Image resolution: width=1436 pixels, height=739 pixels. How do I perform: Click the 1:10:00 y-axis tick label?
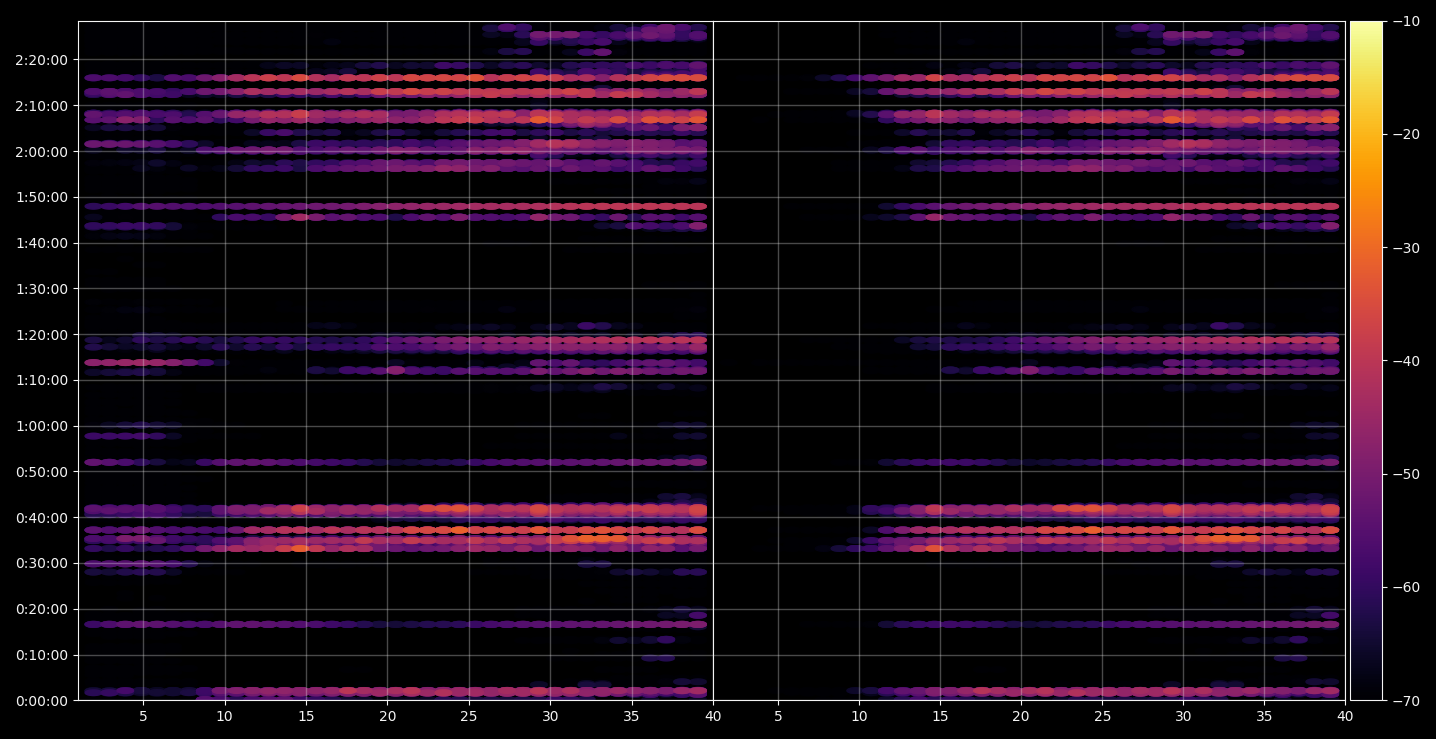[42, 380]
